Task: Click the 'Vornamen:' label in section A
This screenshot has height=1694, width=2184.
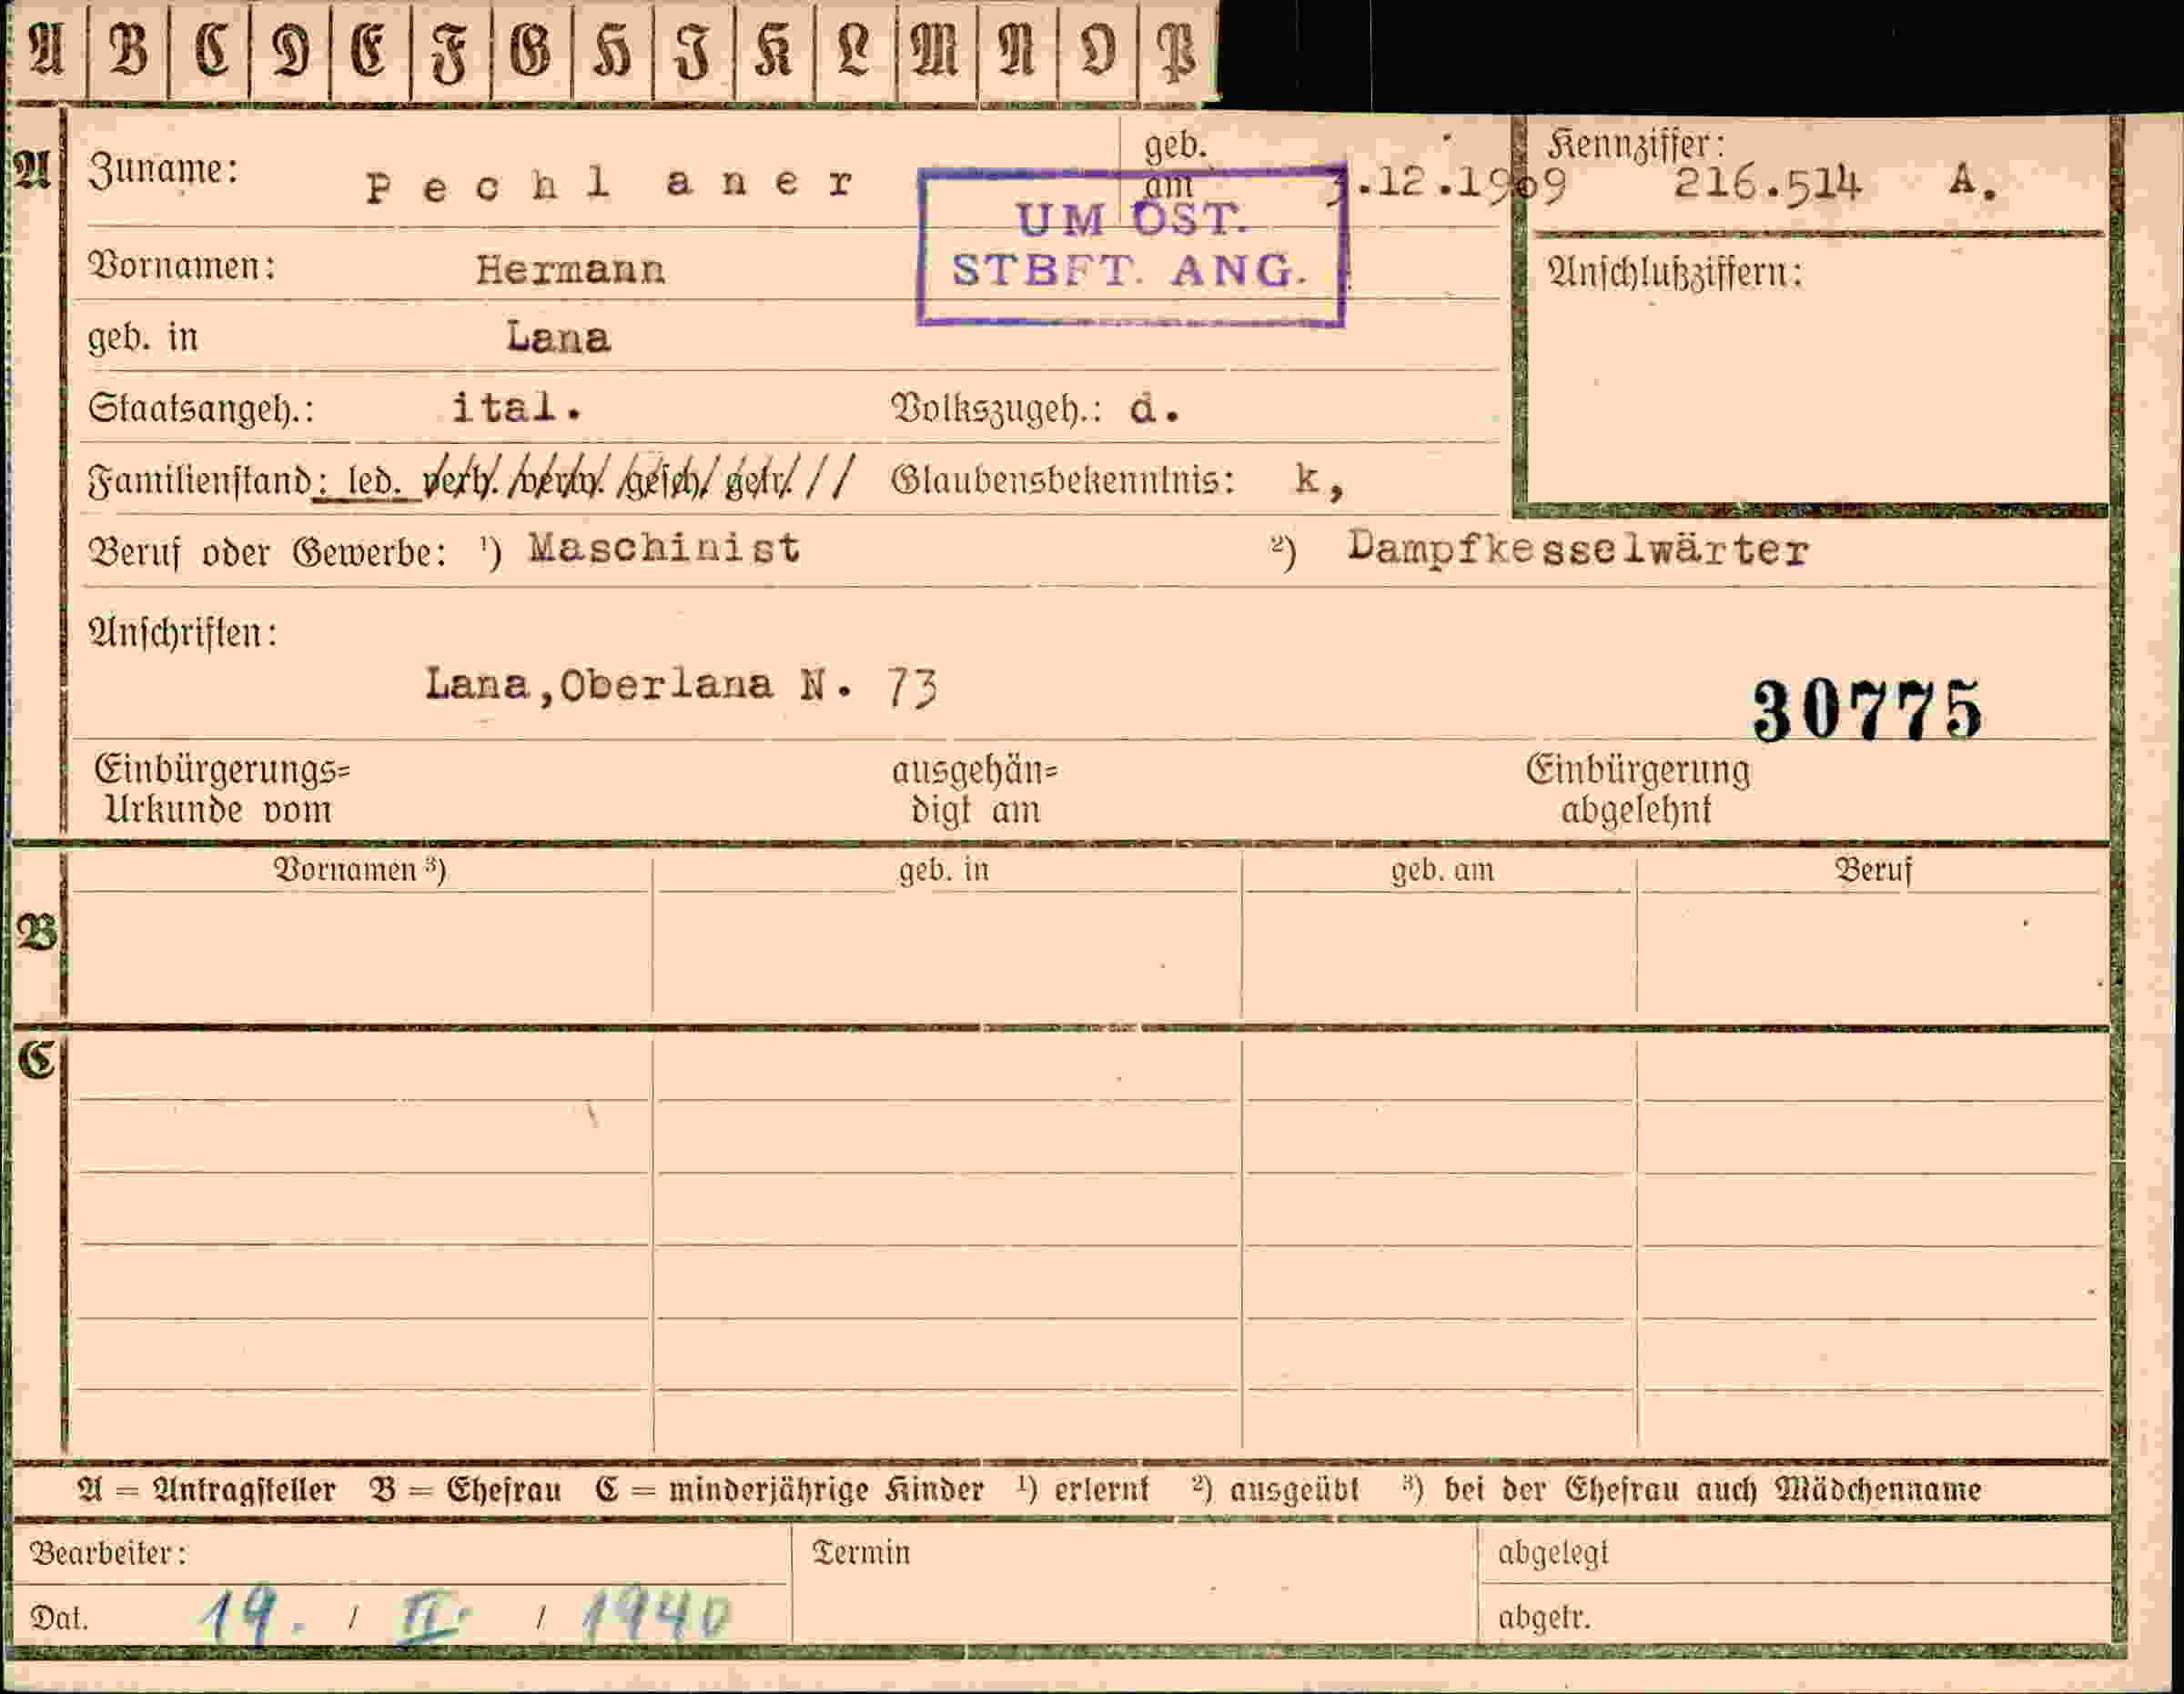Action: pyautogui.click(x=183, y=267)
